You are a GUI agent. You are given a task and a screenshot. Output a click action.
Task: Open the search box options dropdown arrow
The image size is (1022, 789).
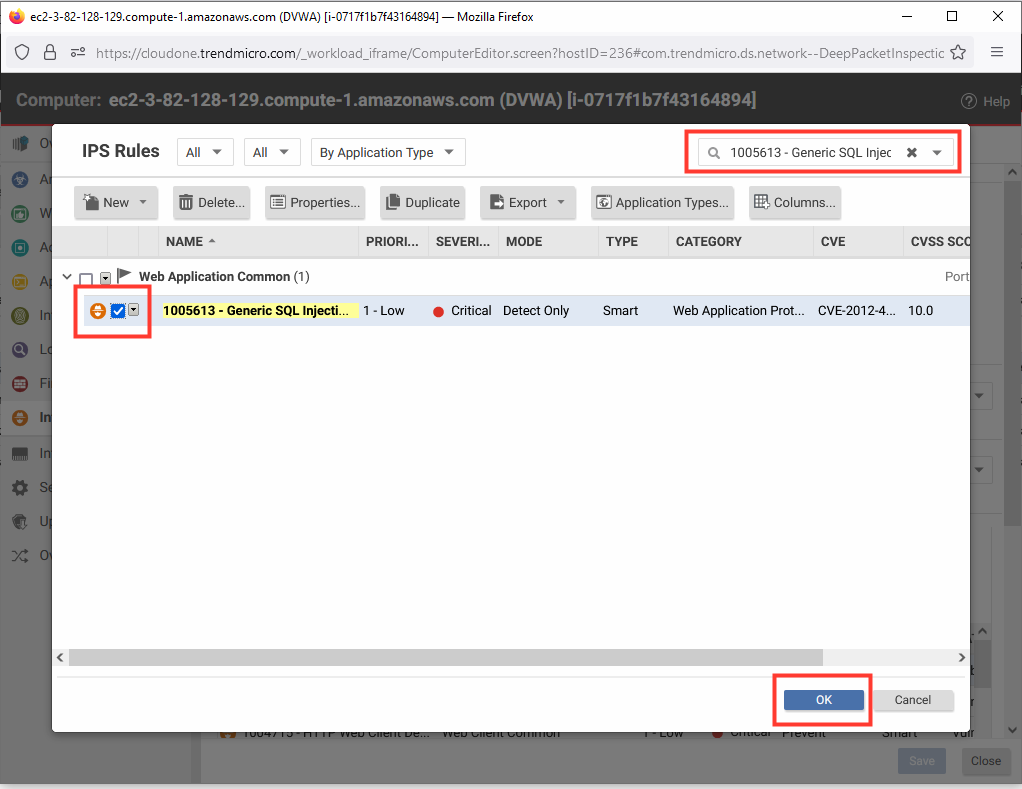point(937,152)
